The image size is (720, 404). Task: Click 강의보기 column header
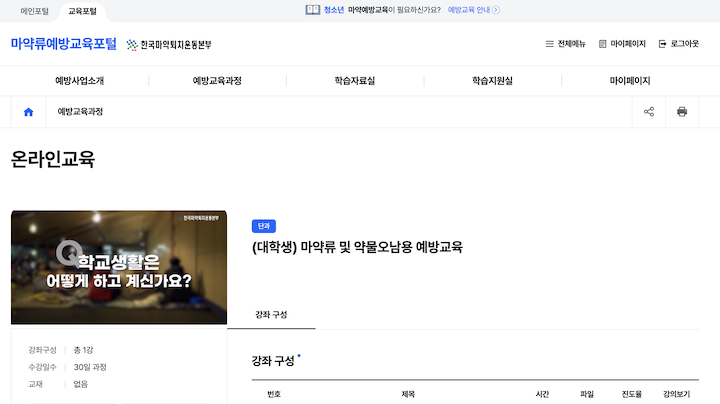(x=676, y=394)
